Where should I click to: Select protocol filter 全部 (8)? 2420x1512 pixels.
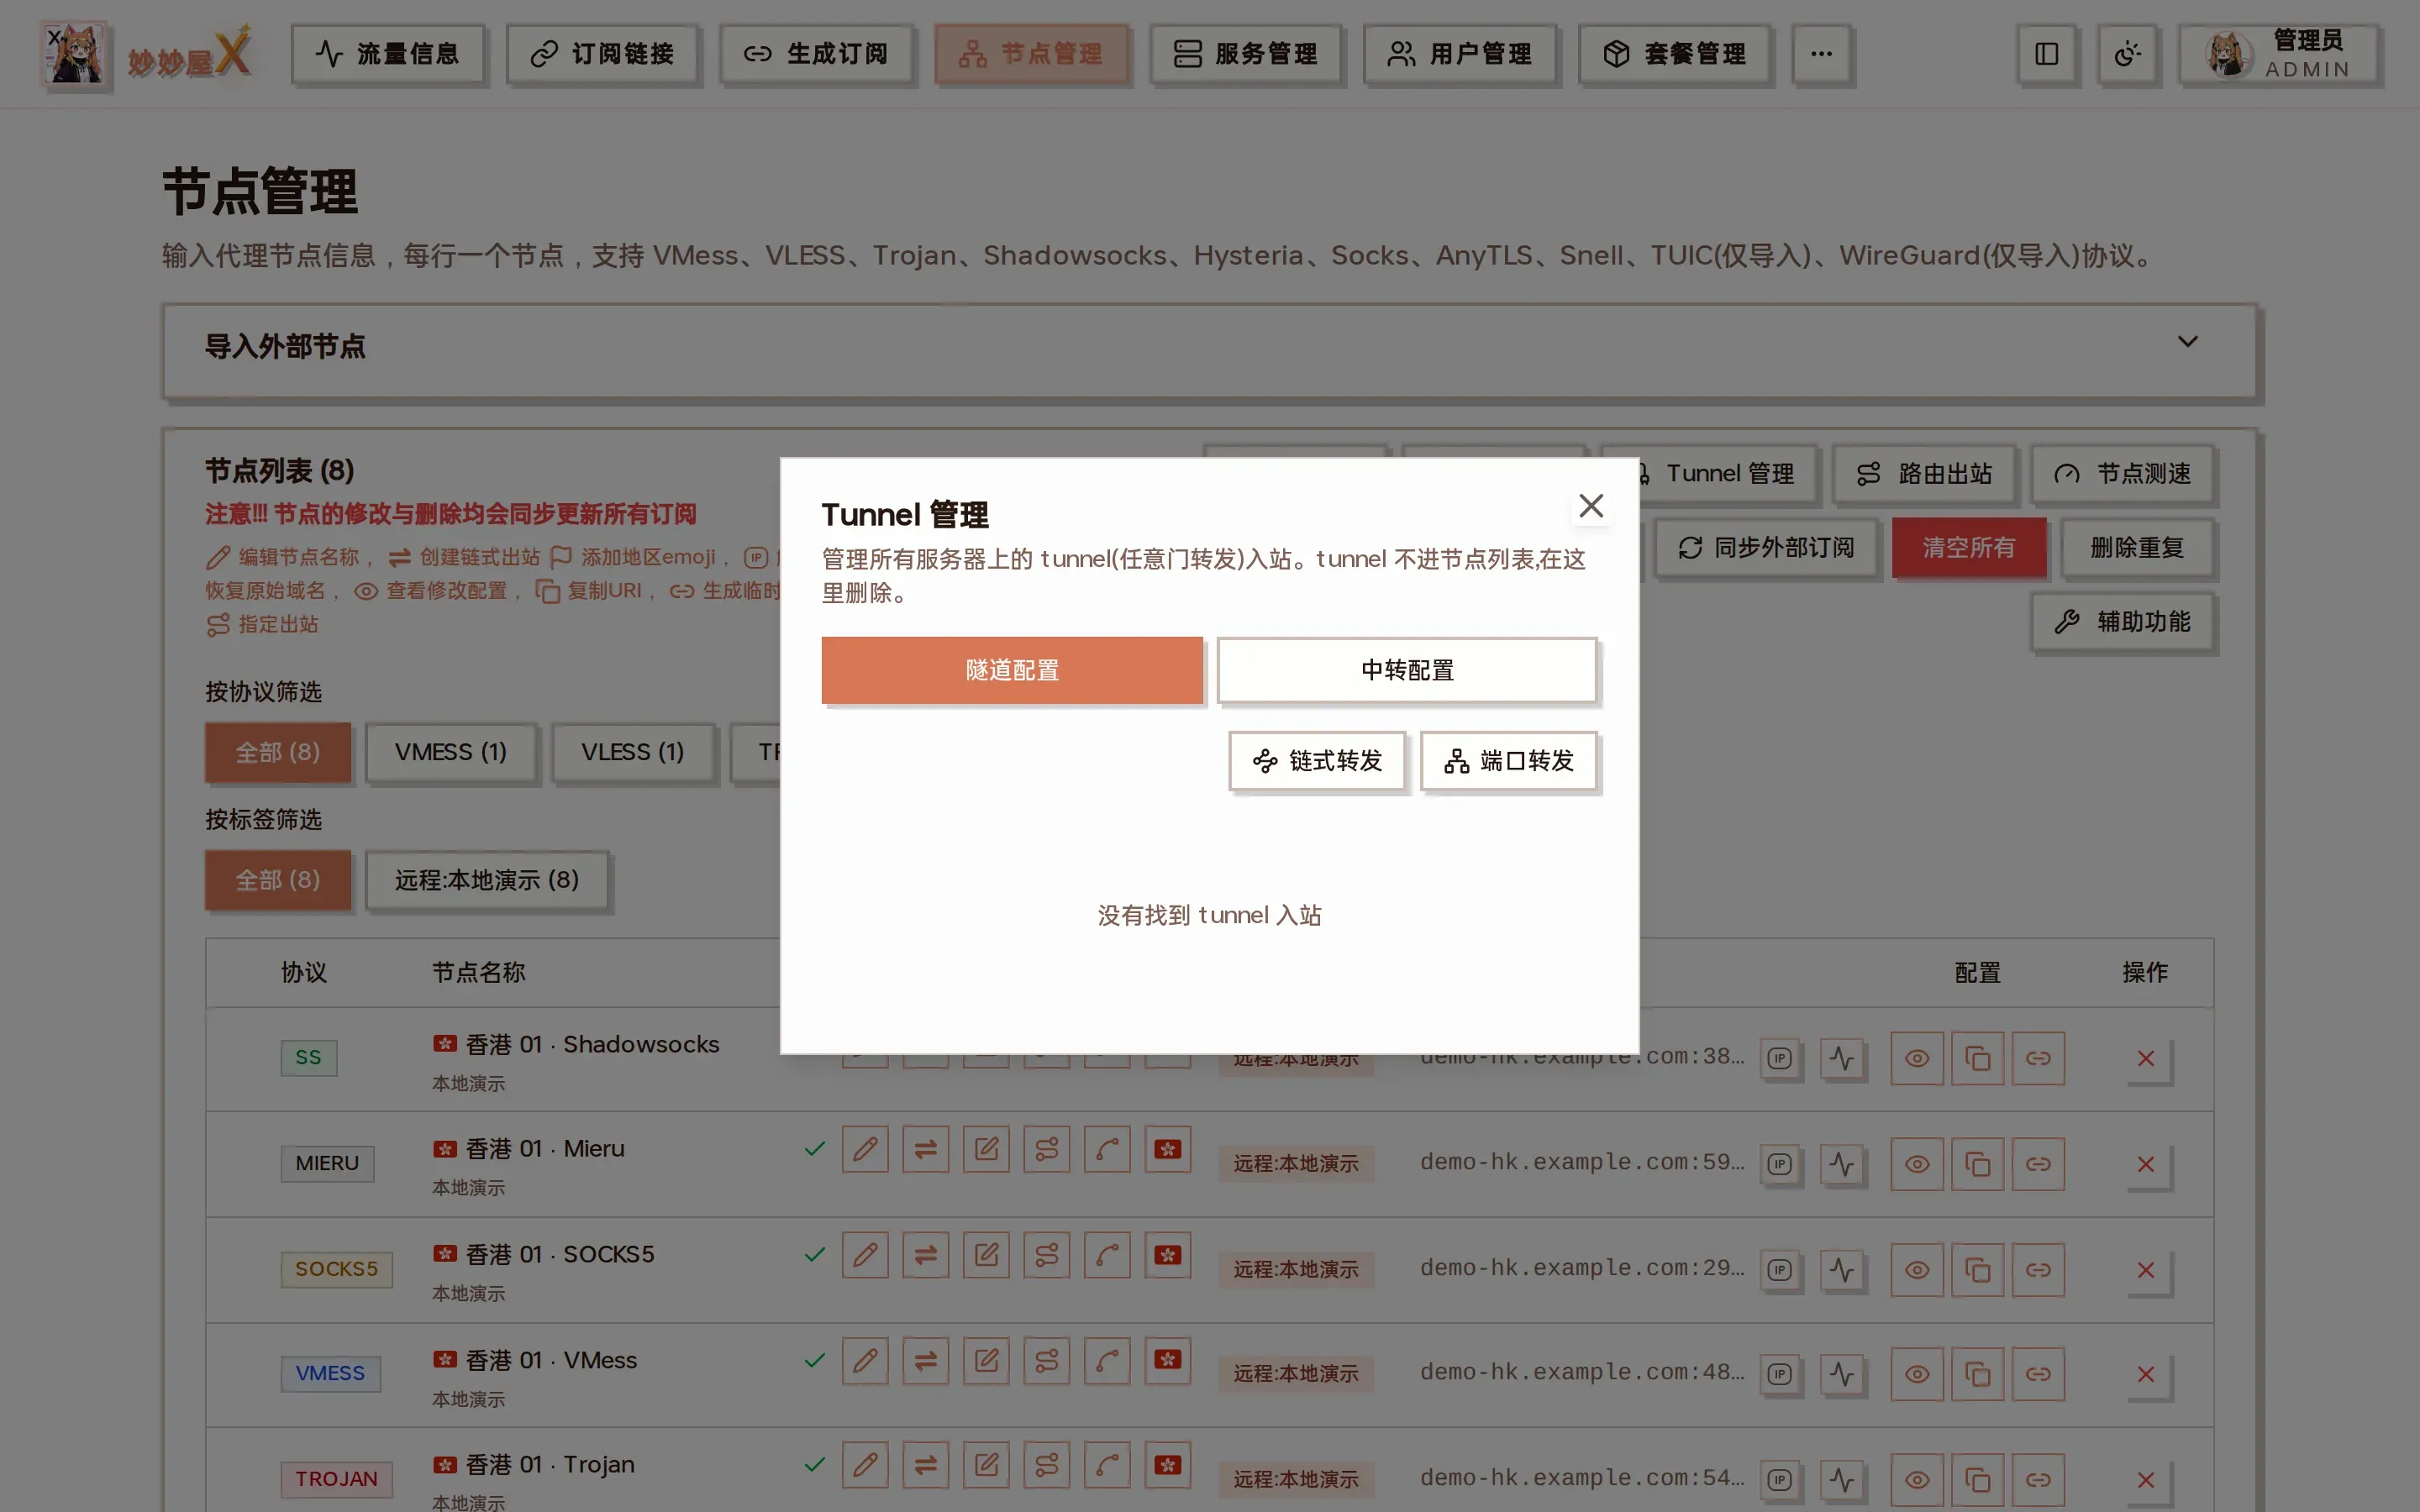pyautogui.click(x=277, y=752)
